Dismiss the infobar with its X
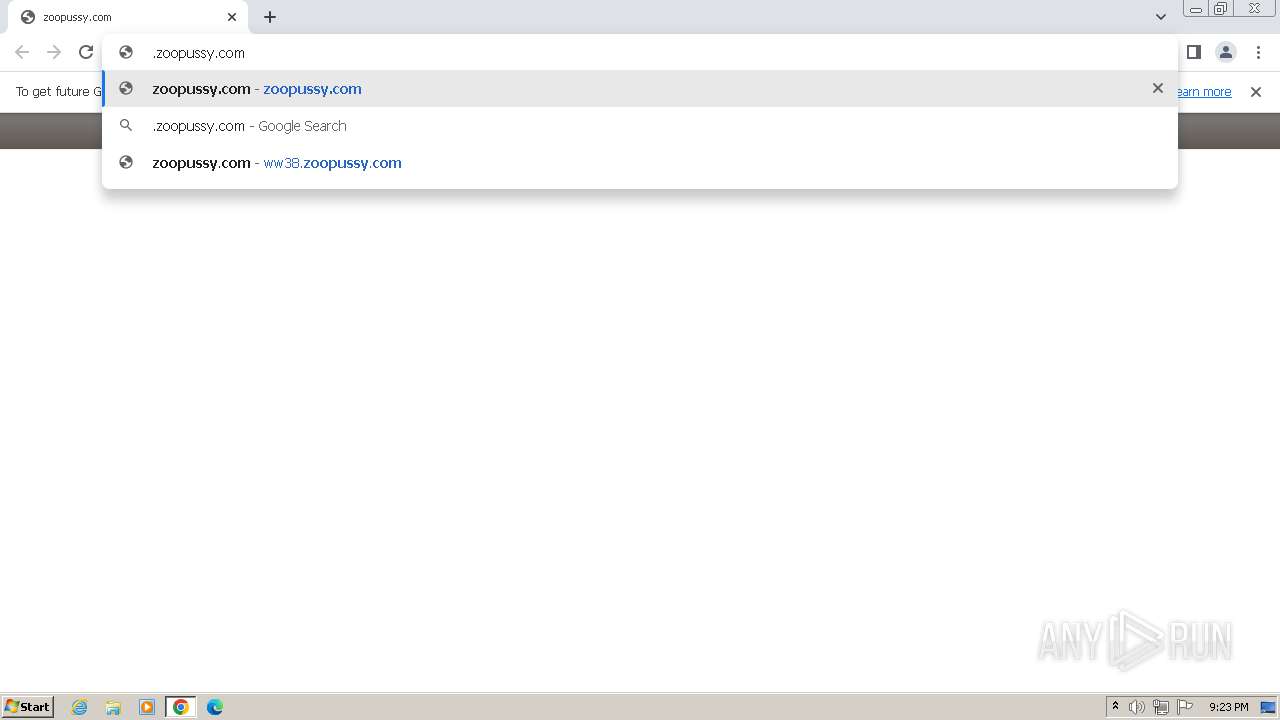 pos(1256,92)
